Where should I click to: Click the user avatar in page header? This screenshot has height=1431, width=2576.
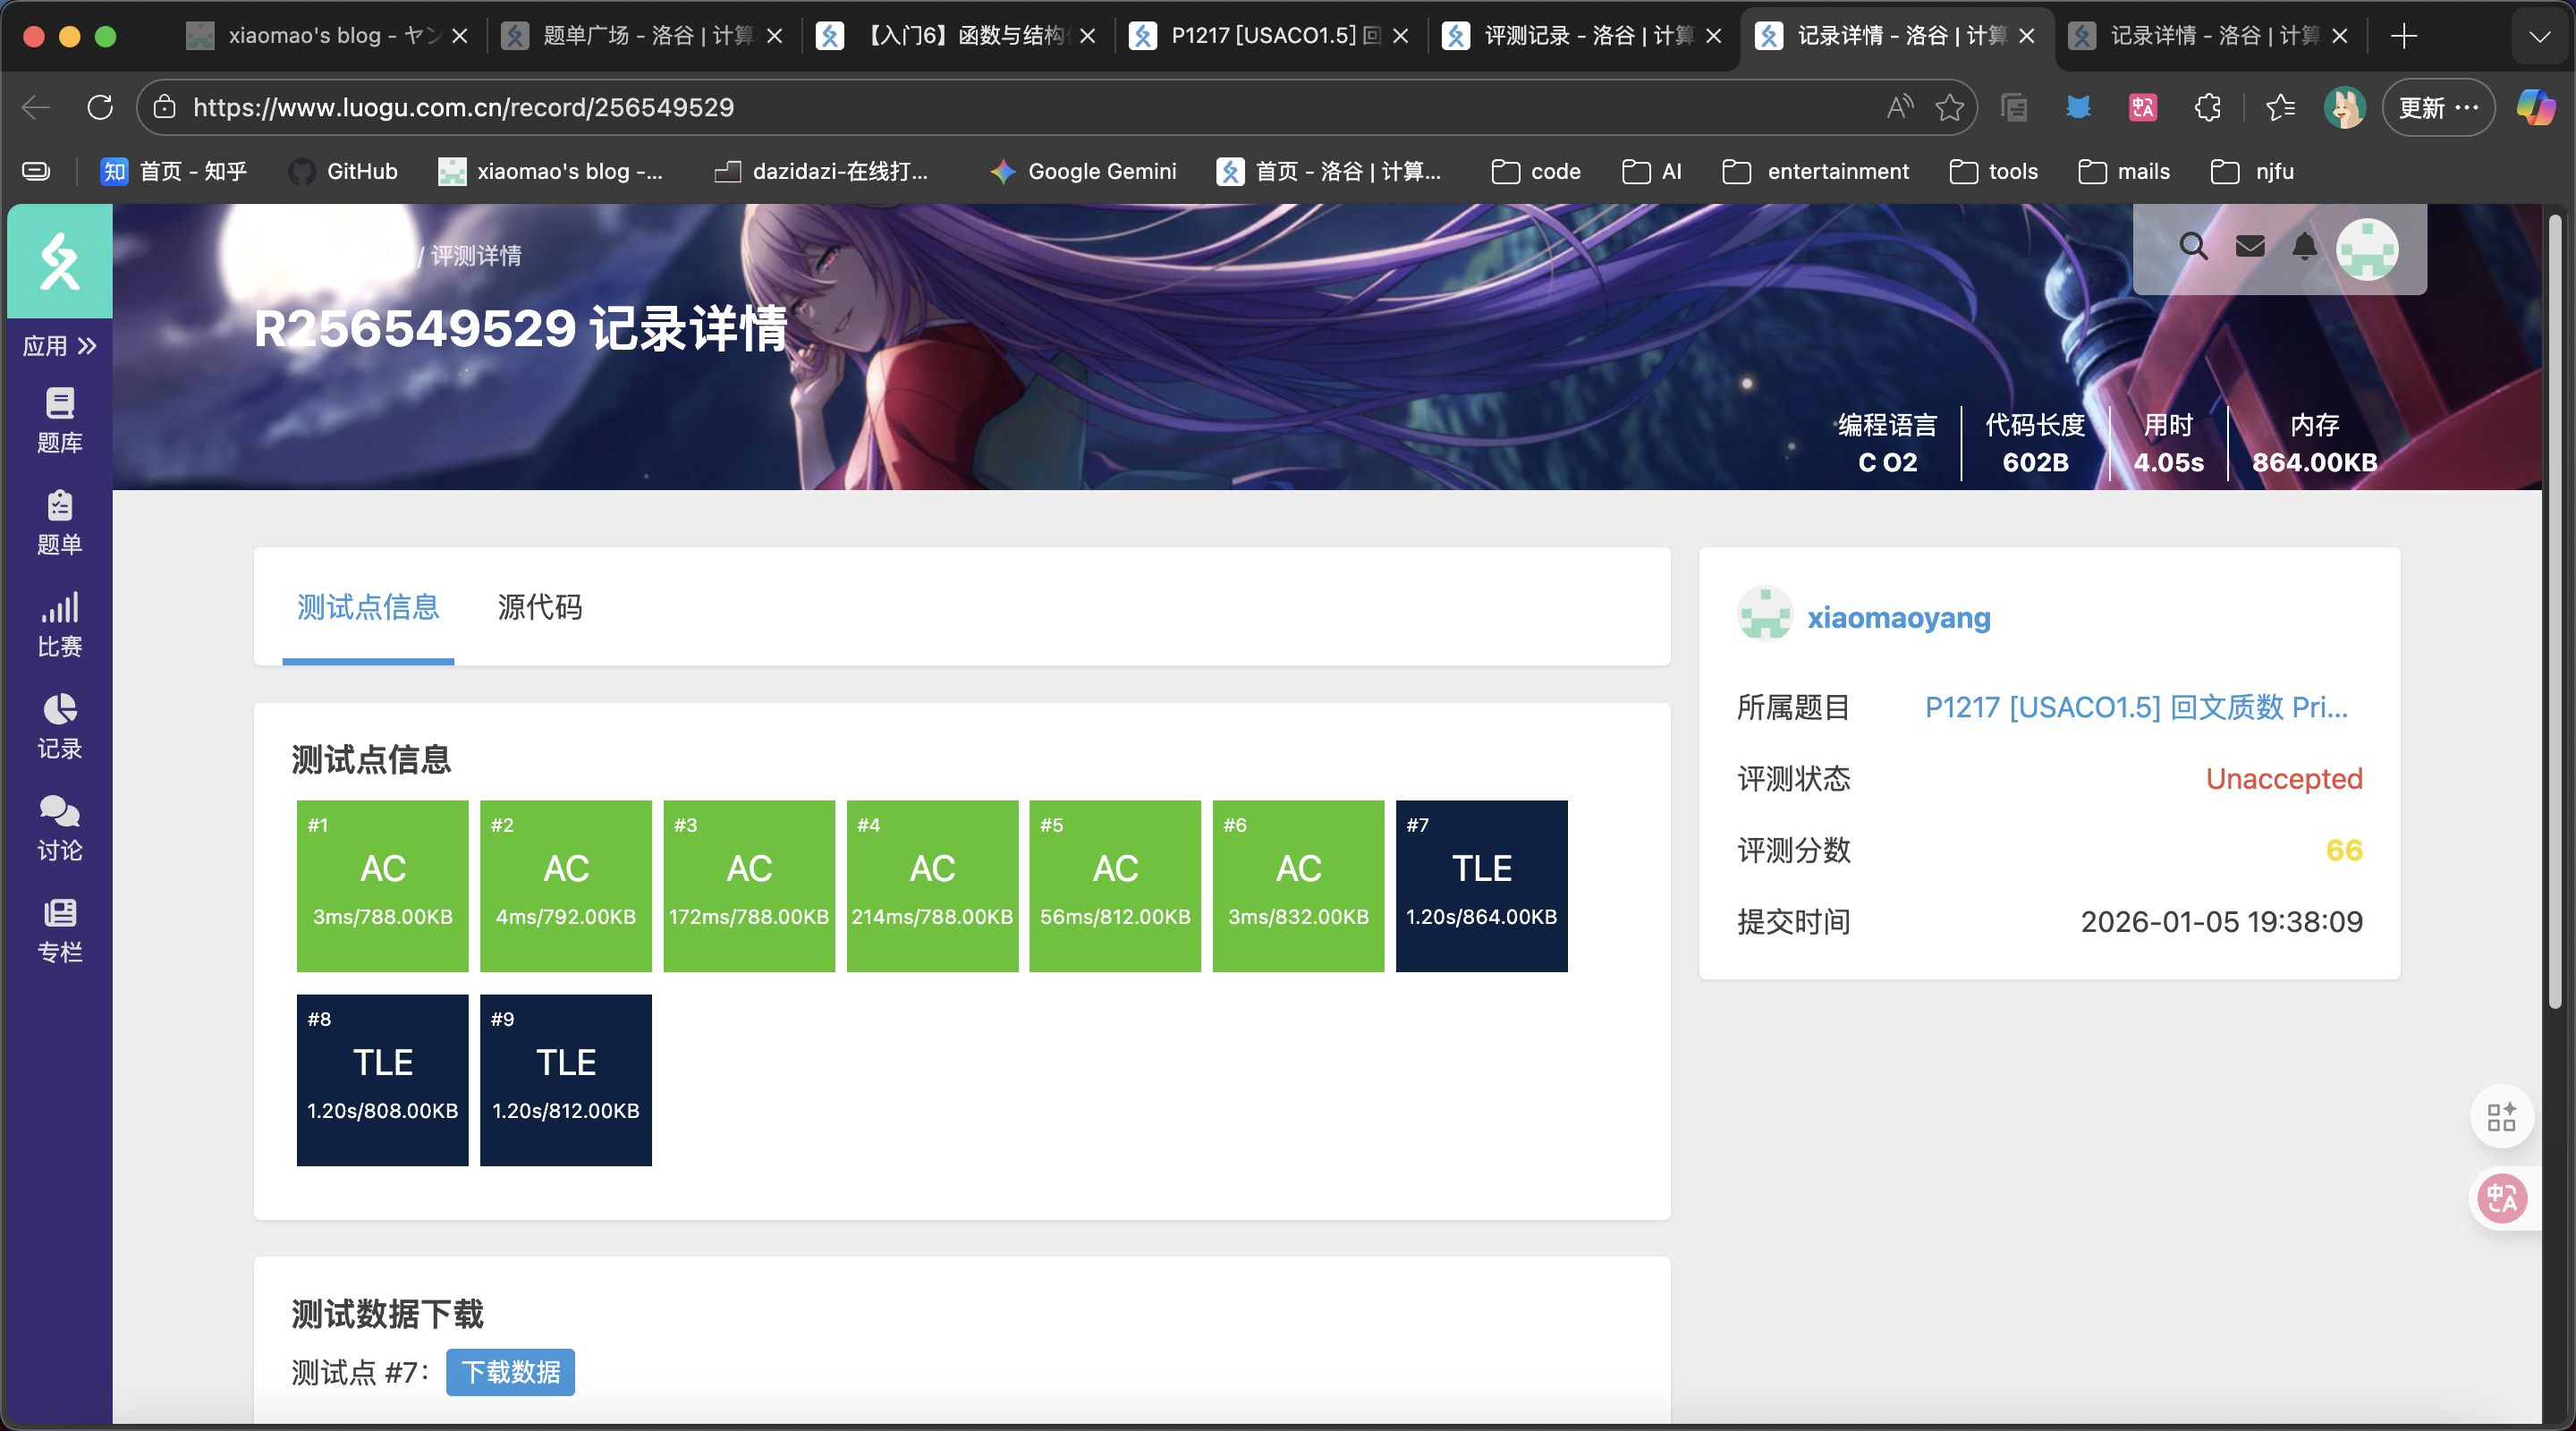tap(2366, 248)
